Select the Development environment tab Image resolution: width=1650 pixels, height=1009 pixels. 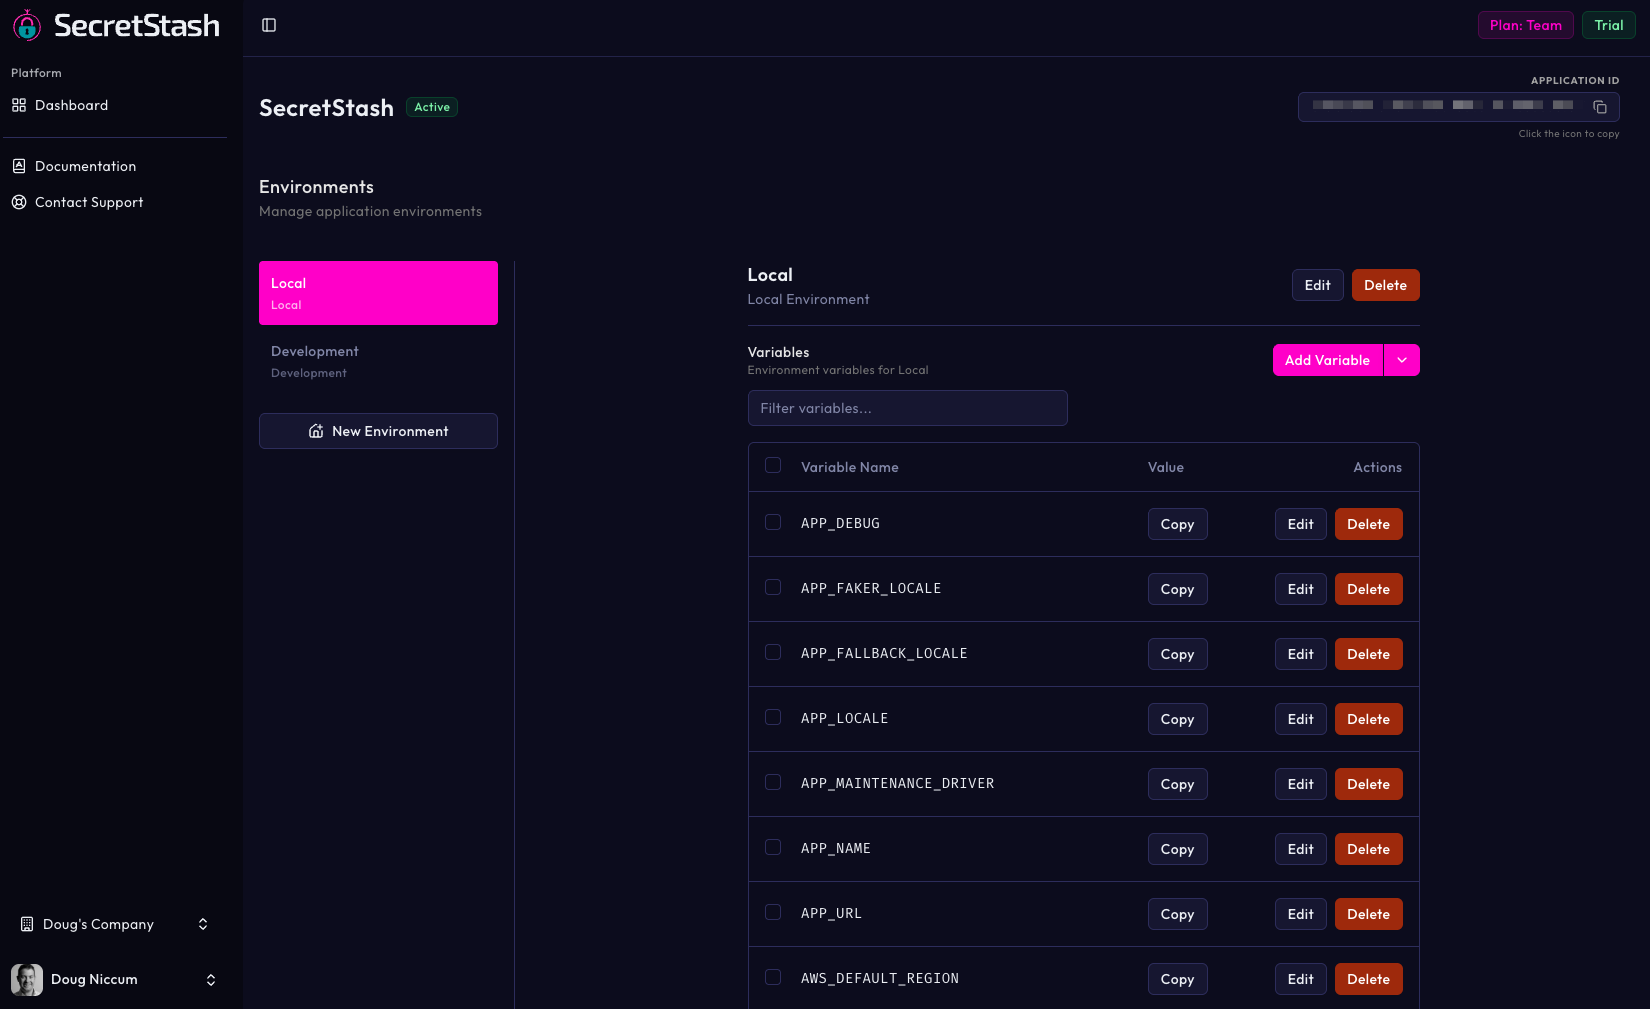point(378,361)
